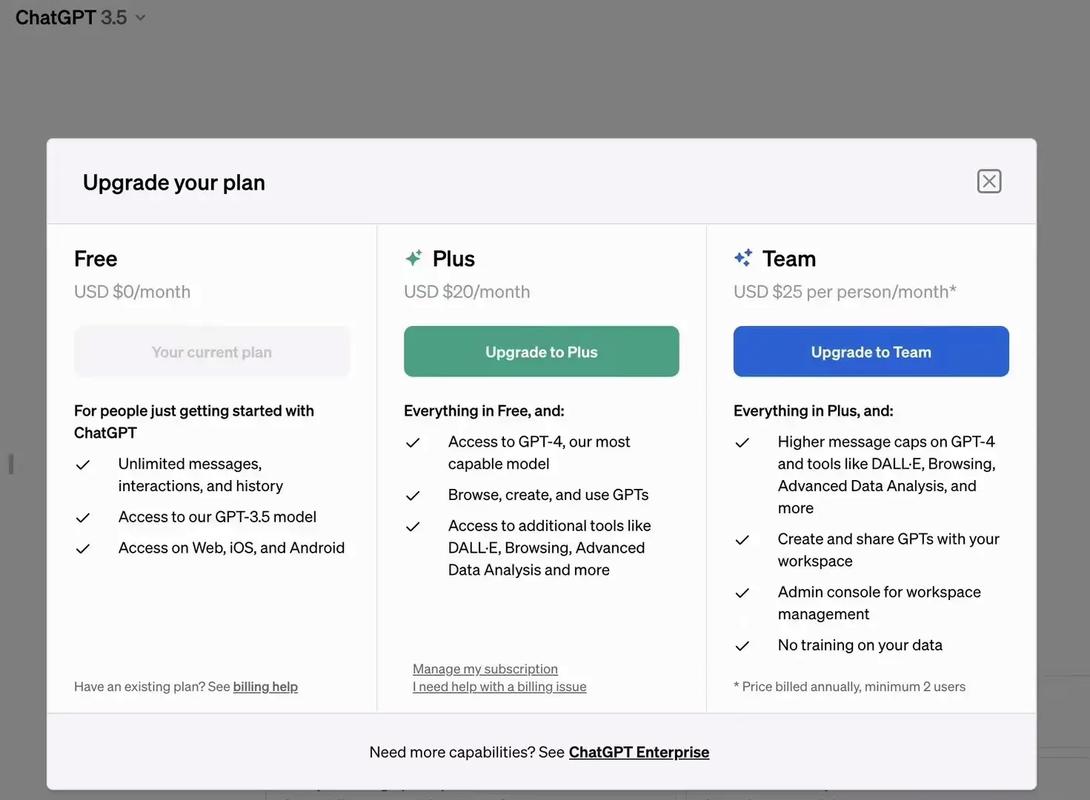The image size is (1090, 800).
Task: Open the billing help link
Action: click(x=265, y=687)
